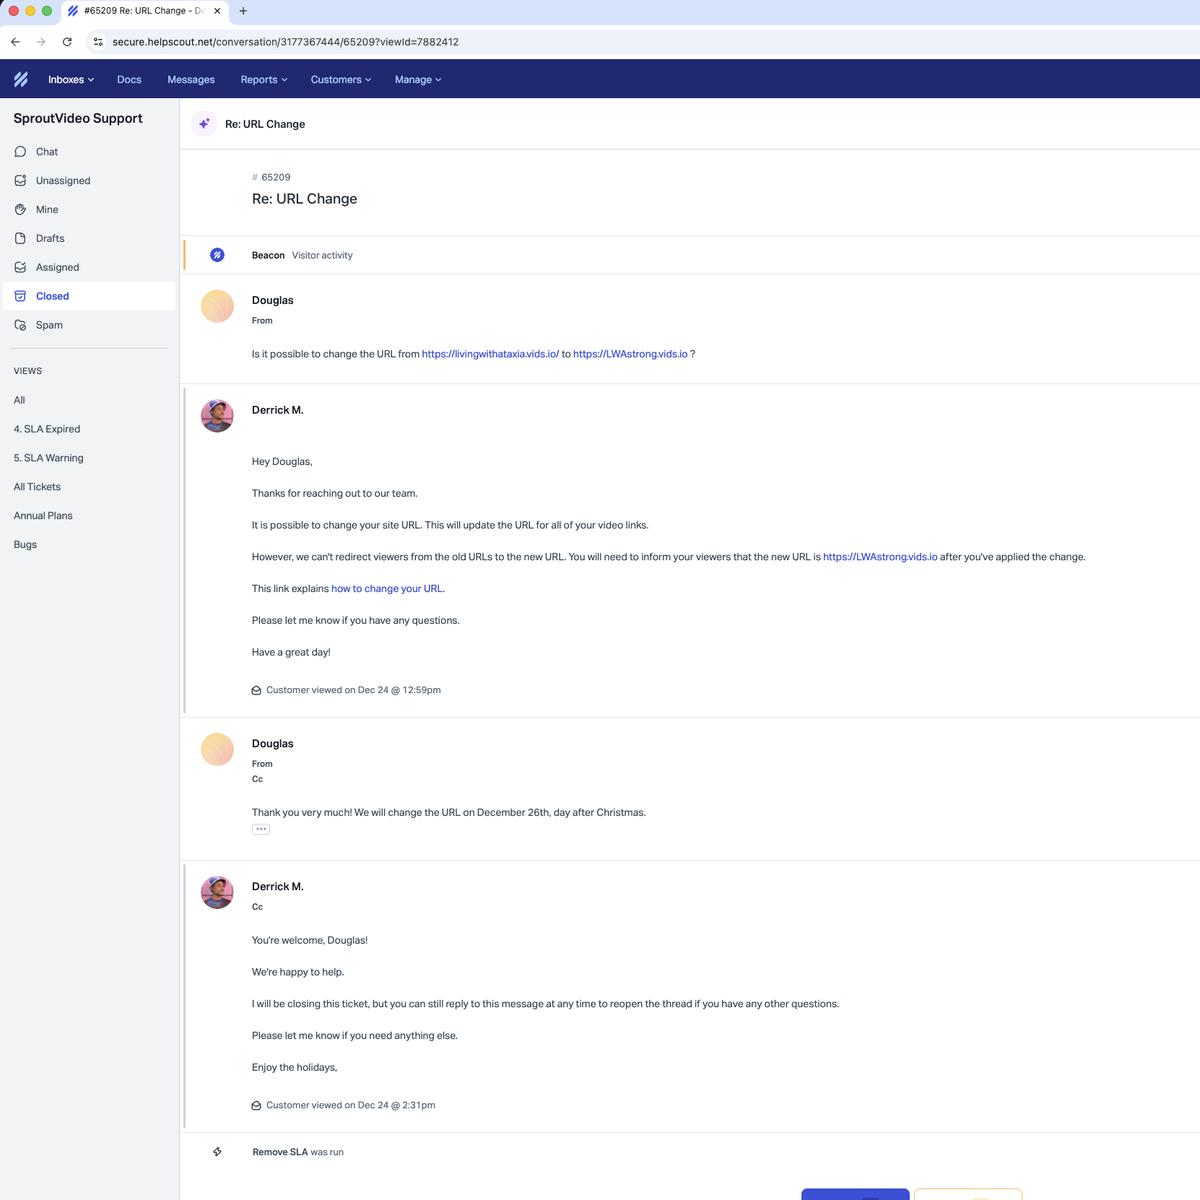
Task: Click the Remove SLA workflow bolt icon
Action: 217,1152
